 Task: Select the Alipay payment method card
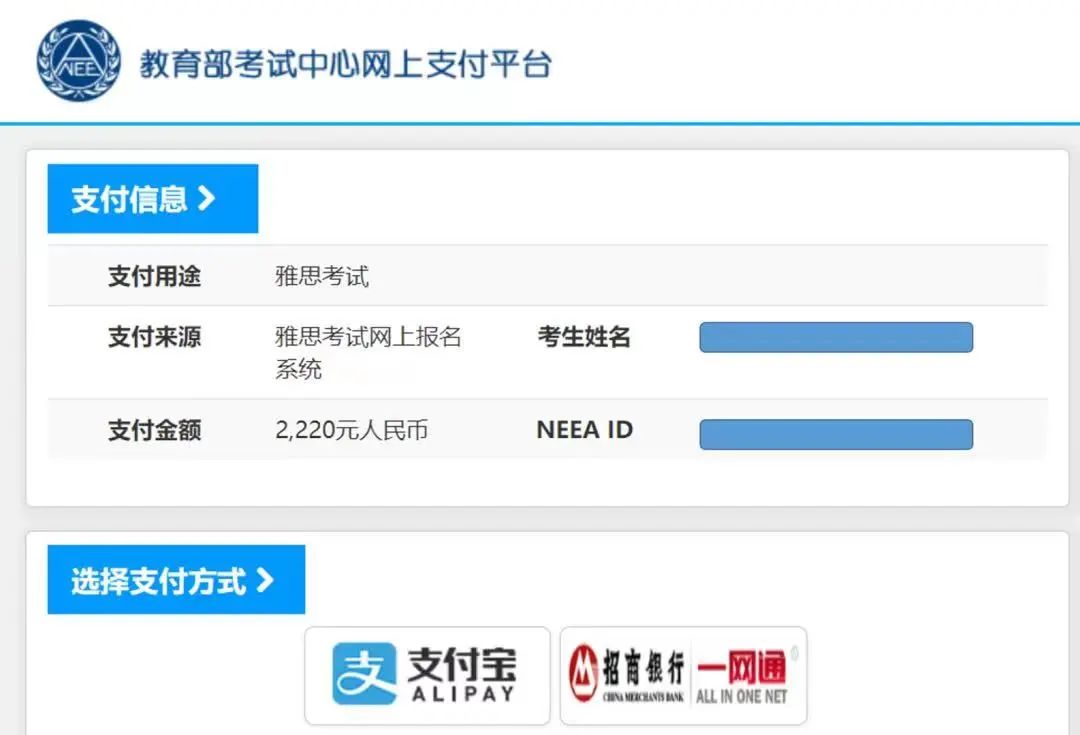[x=426, y=675]
